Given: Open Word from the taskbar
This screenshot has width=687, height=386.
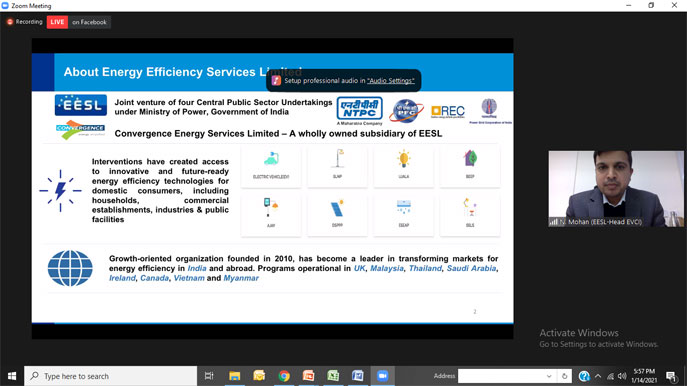Looking at the screenshot, I should [x=358, y=376].
